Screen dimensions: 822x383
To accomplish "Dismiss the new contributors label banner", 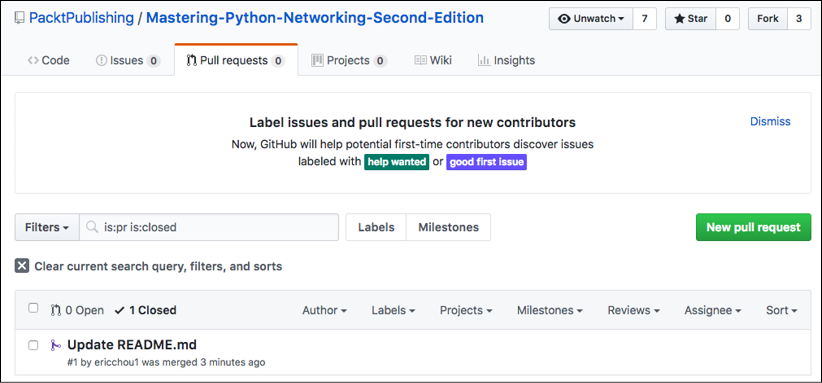I will 770,122.
